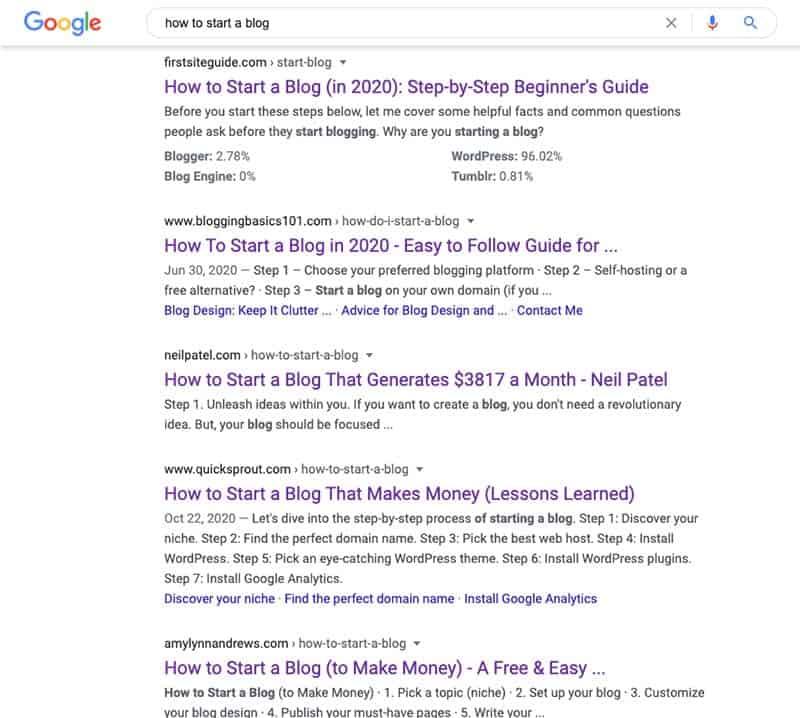Click www.bloggingbasics101.com URL breadcrumb
This screenshot has height=718, width=800.
[312, 221]
